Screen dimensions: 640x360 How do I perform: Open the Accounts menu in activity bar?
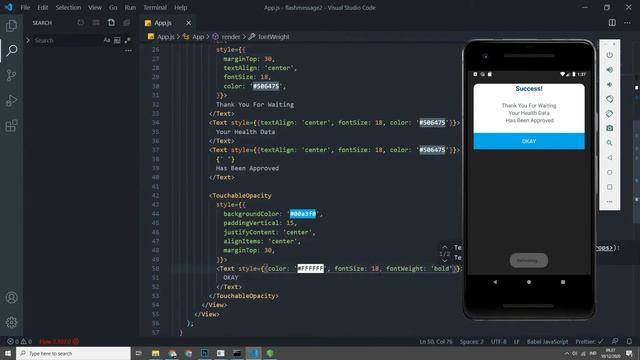click(11, 298)
